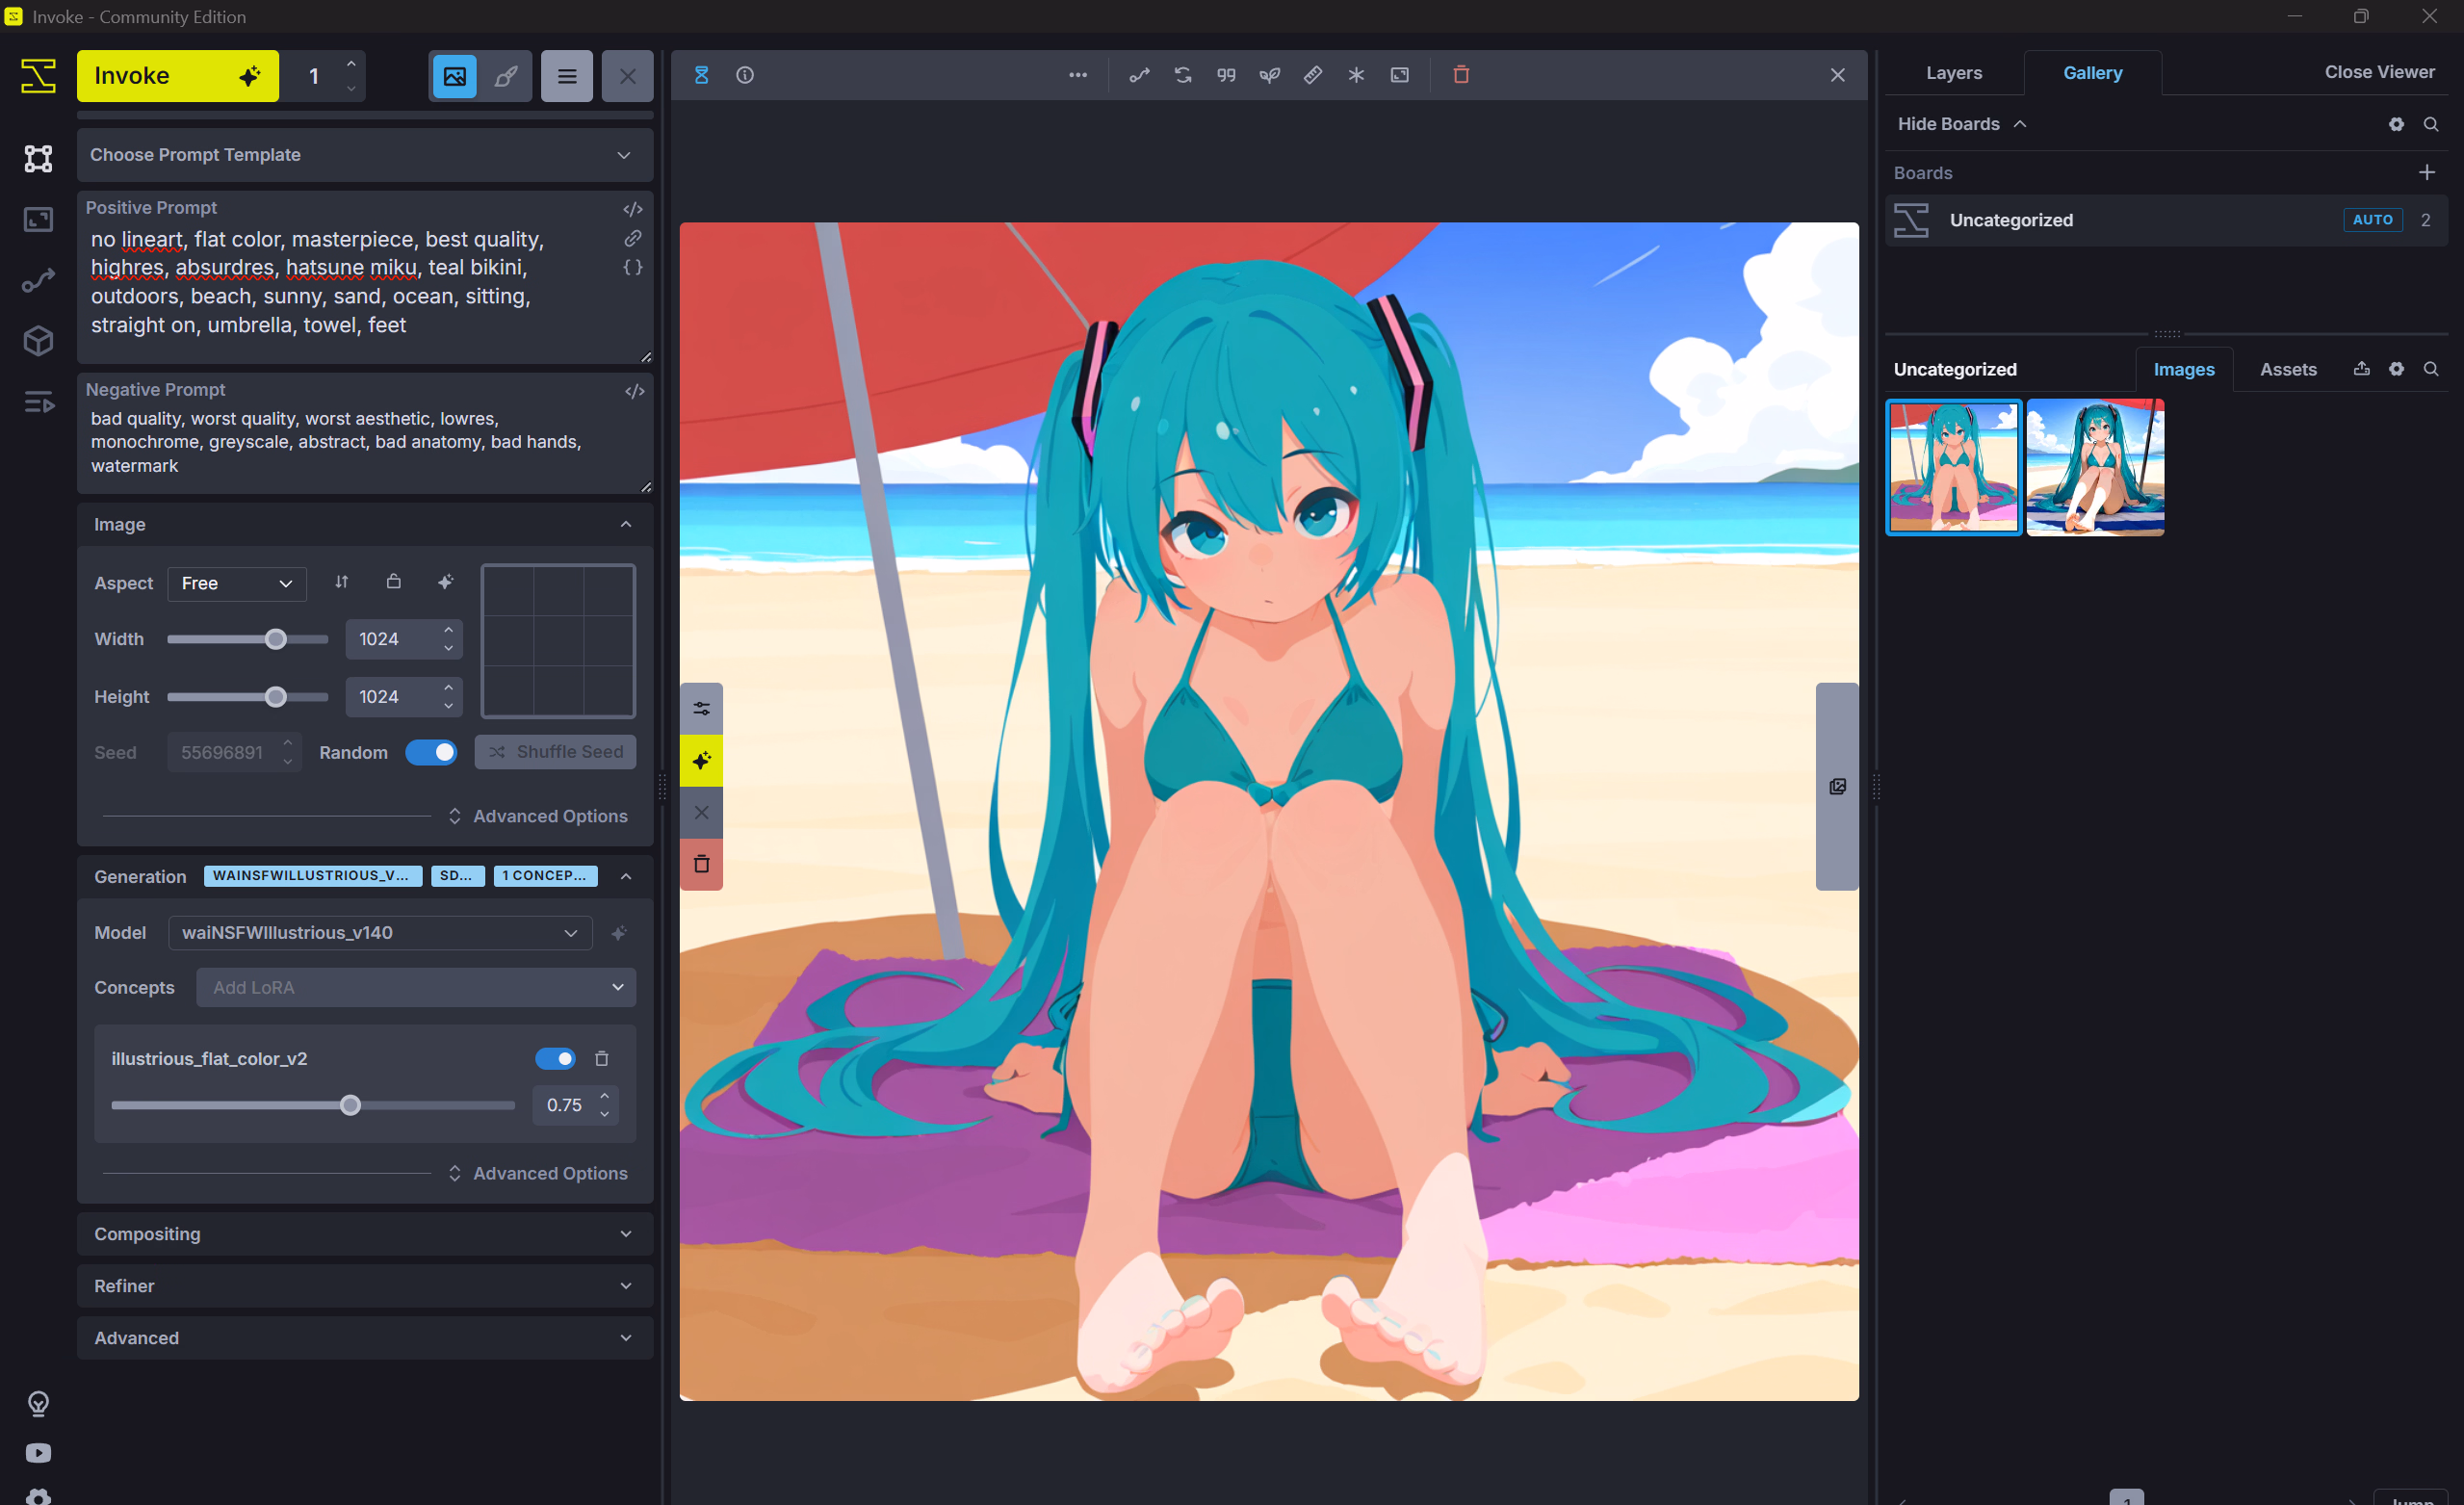The height and width of the screenshot is (1505, 2464).
Task: Click the upscale image icon in toolbar
Action: tap(1399, 75)
